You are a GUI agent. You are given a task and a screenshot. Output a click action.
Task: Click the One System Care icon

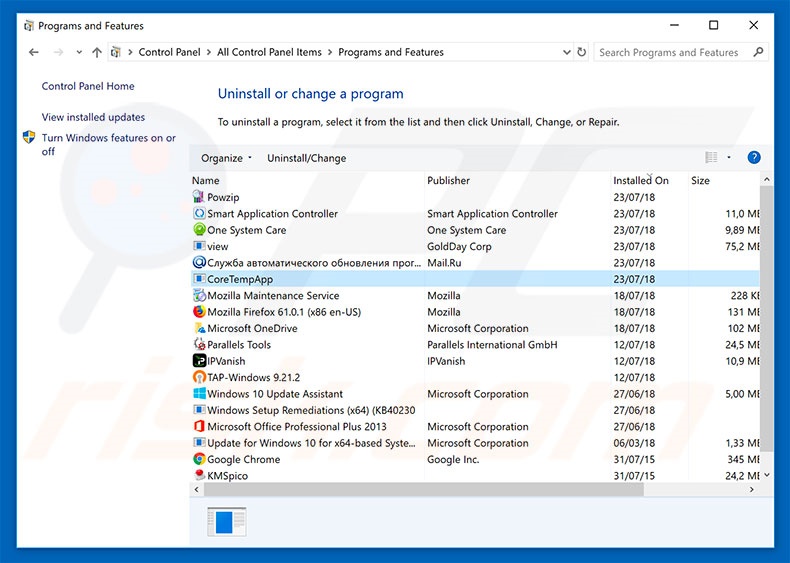(199, 230)
